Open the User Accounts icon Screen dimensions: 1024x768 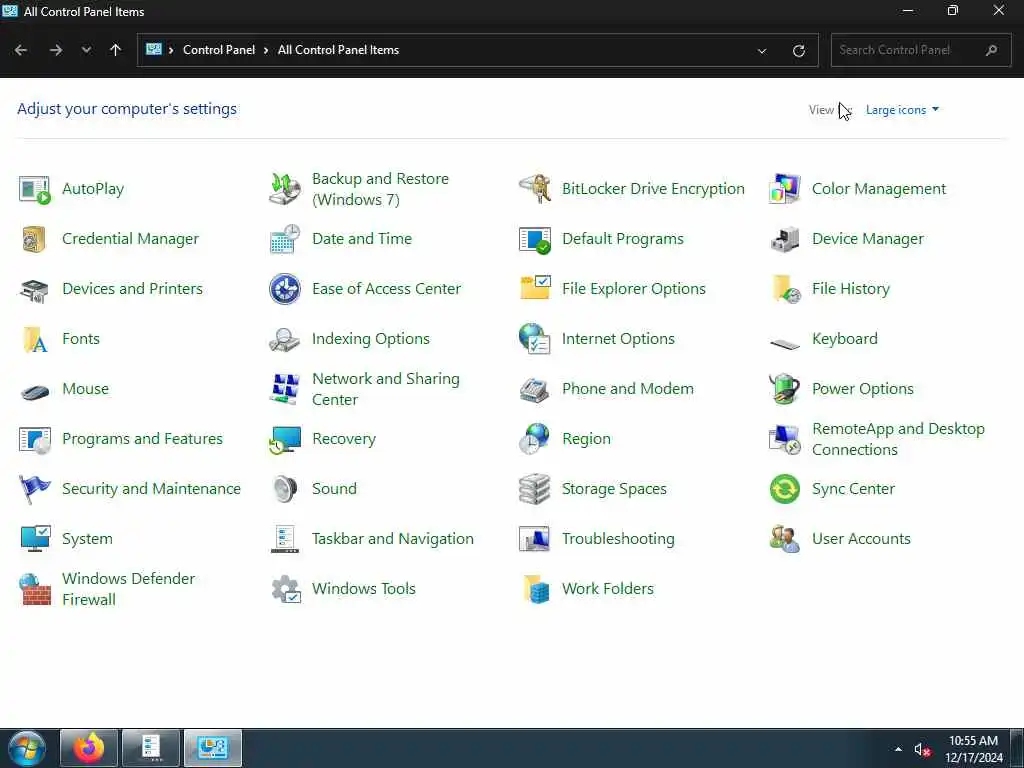coord(784,539)
